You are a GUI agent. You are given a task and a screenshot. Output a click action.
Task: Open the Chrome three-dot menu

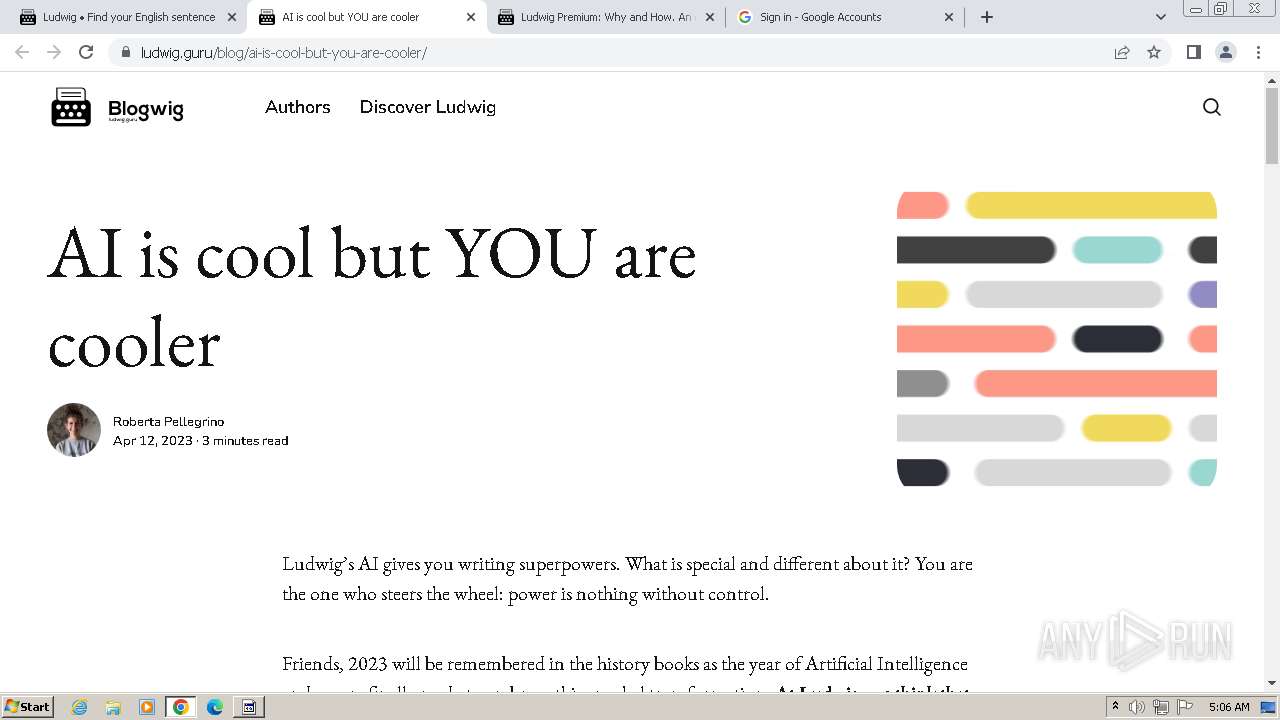pyautogui.click(x=1258, y=52)
